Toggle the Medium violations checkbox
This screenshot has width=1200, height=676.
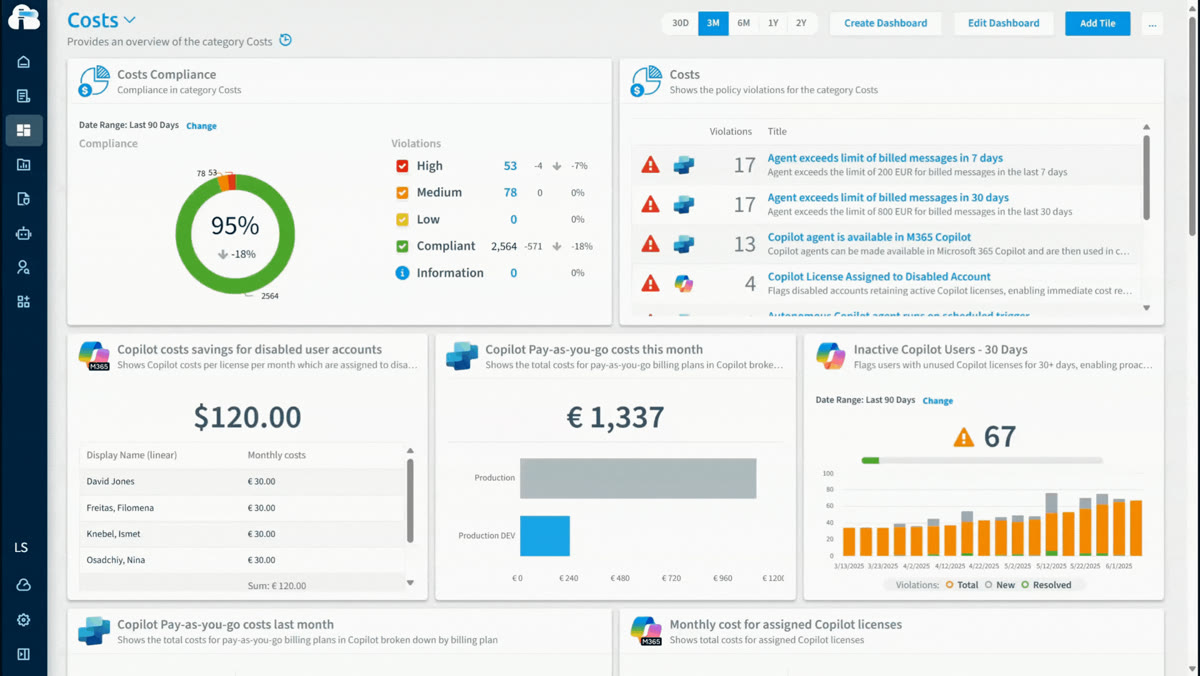[402, 193]
